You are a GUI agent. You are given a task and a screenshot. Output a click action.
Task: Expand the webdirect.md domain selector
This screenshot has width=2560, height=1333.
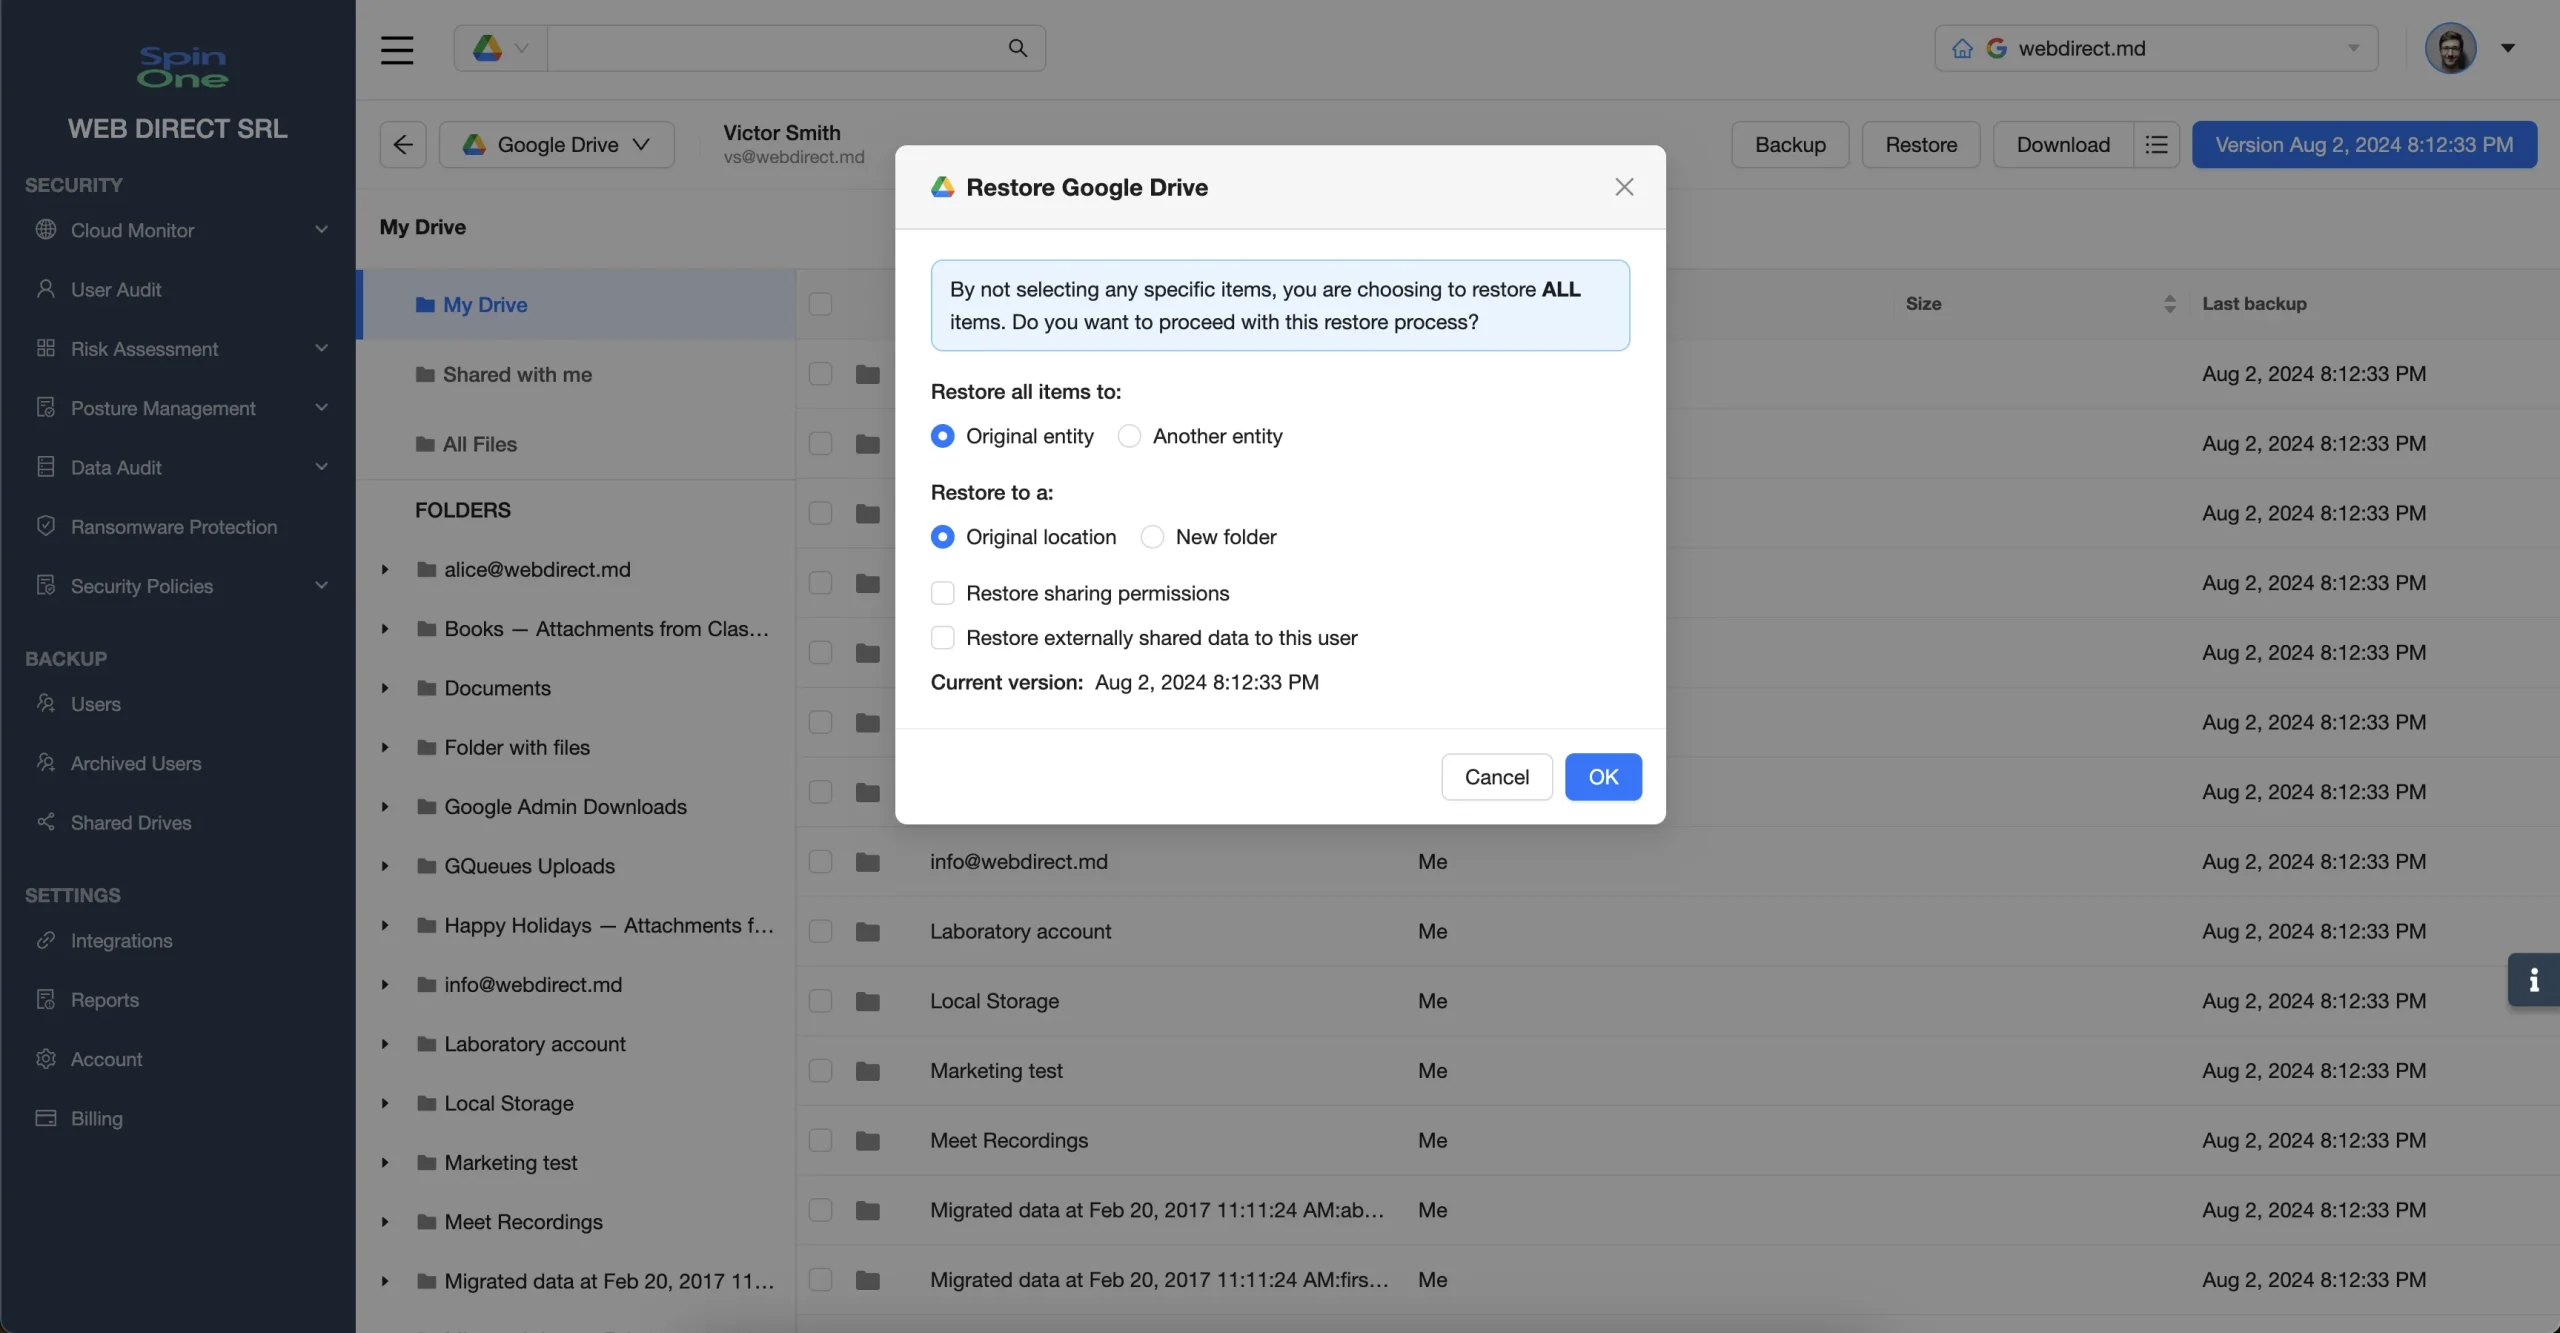2156,48
